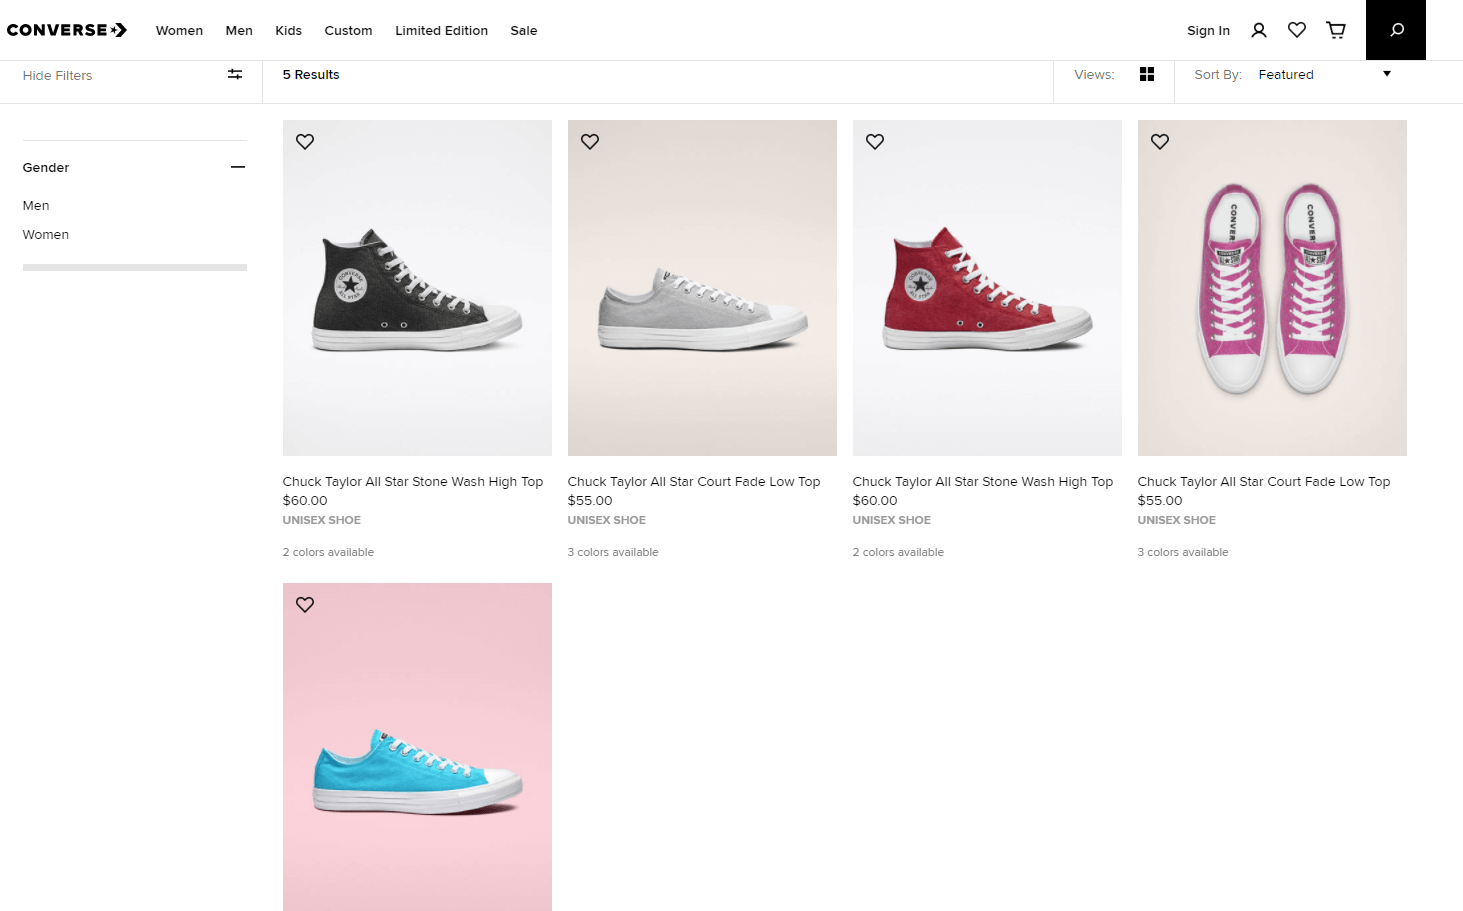Click the gray Court Fade Low Top title

tap(694, 481)
